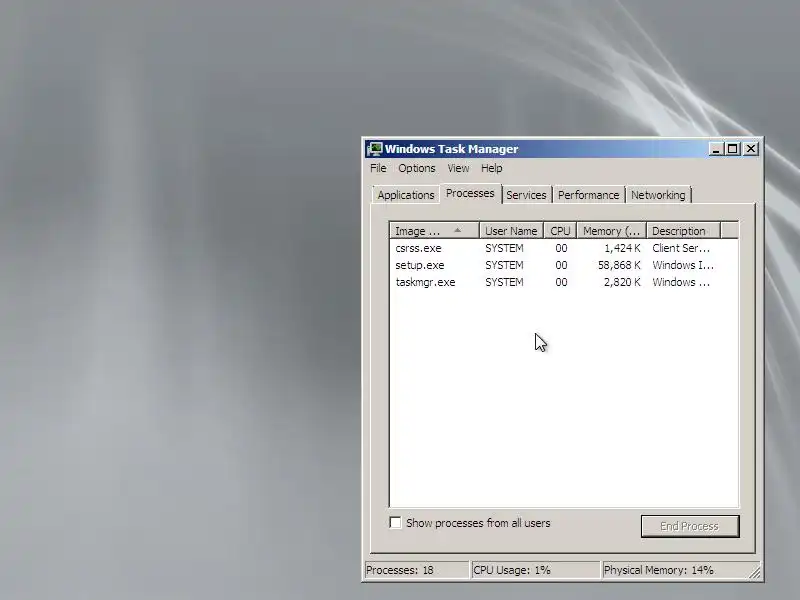
Task: Click the End Process button
Action: point(690,526)
